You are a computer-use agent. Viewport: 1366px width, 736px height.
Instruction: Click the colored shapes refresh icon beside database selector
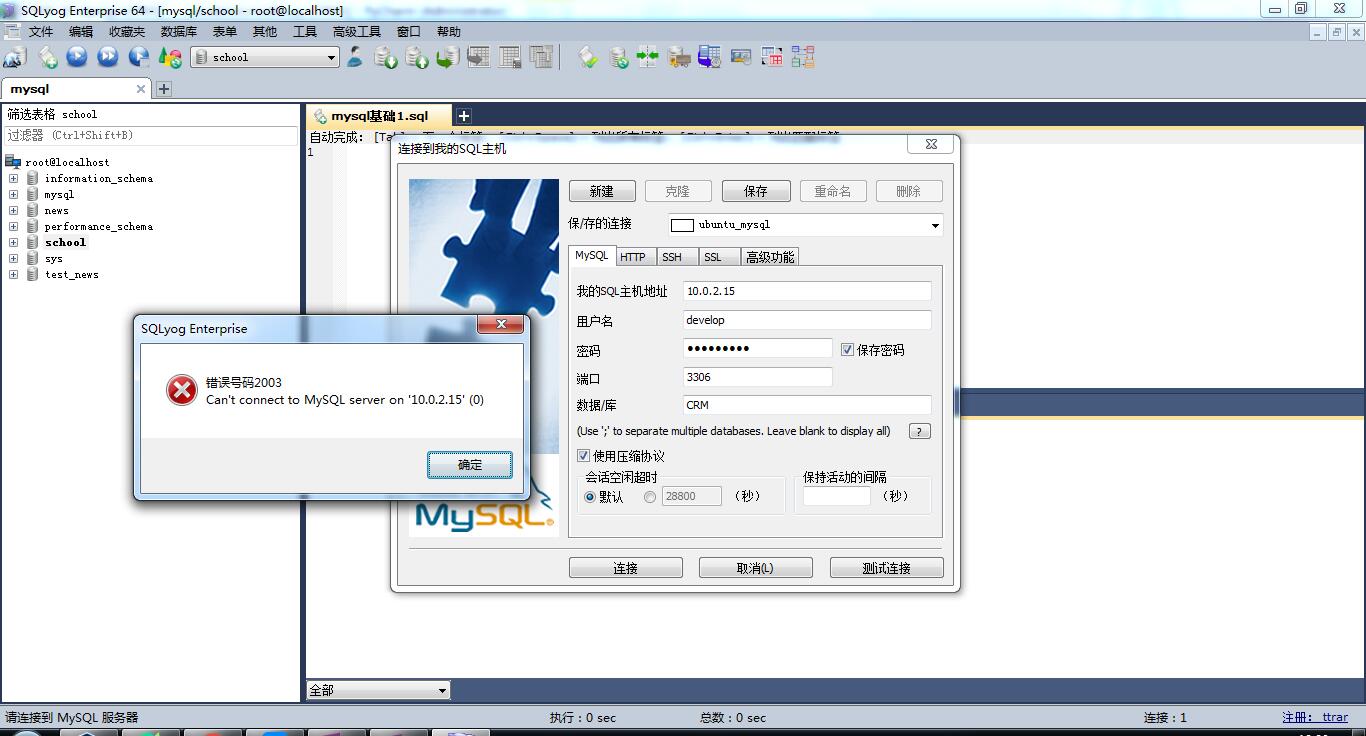point(170,58)
